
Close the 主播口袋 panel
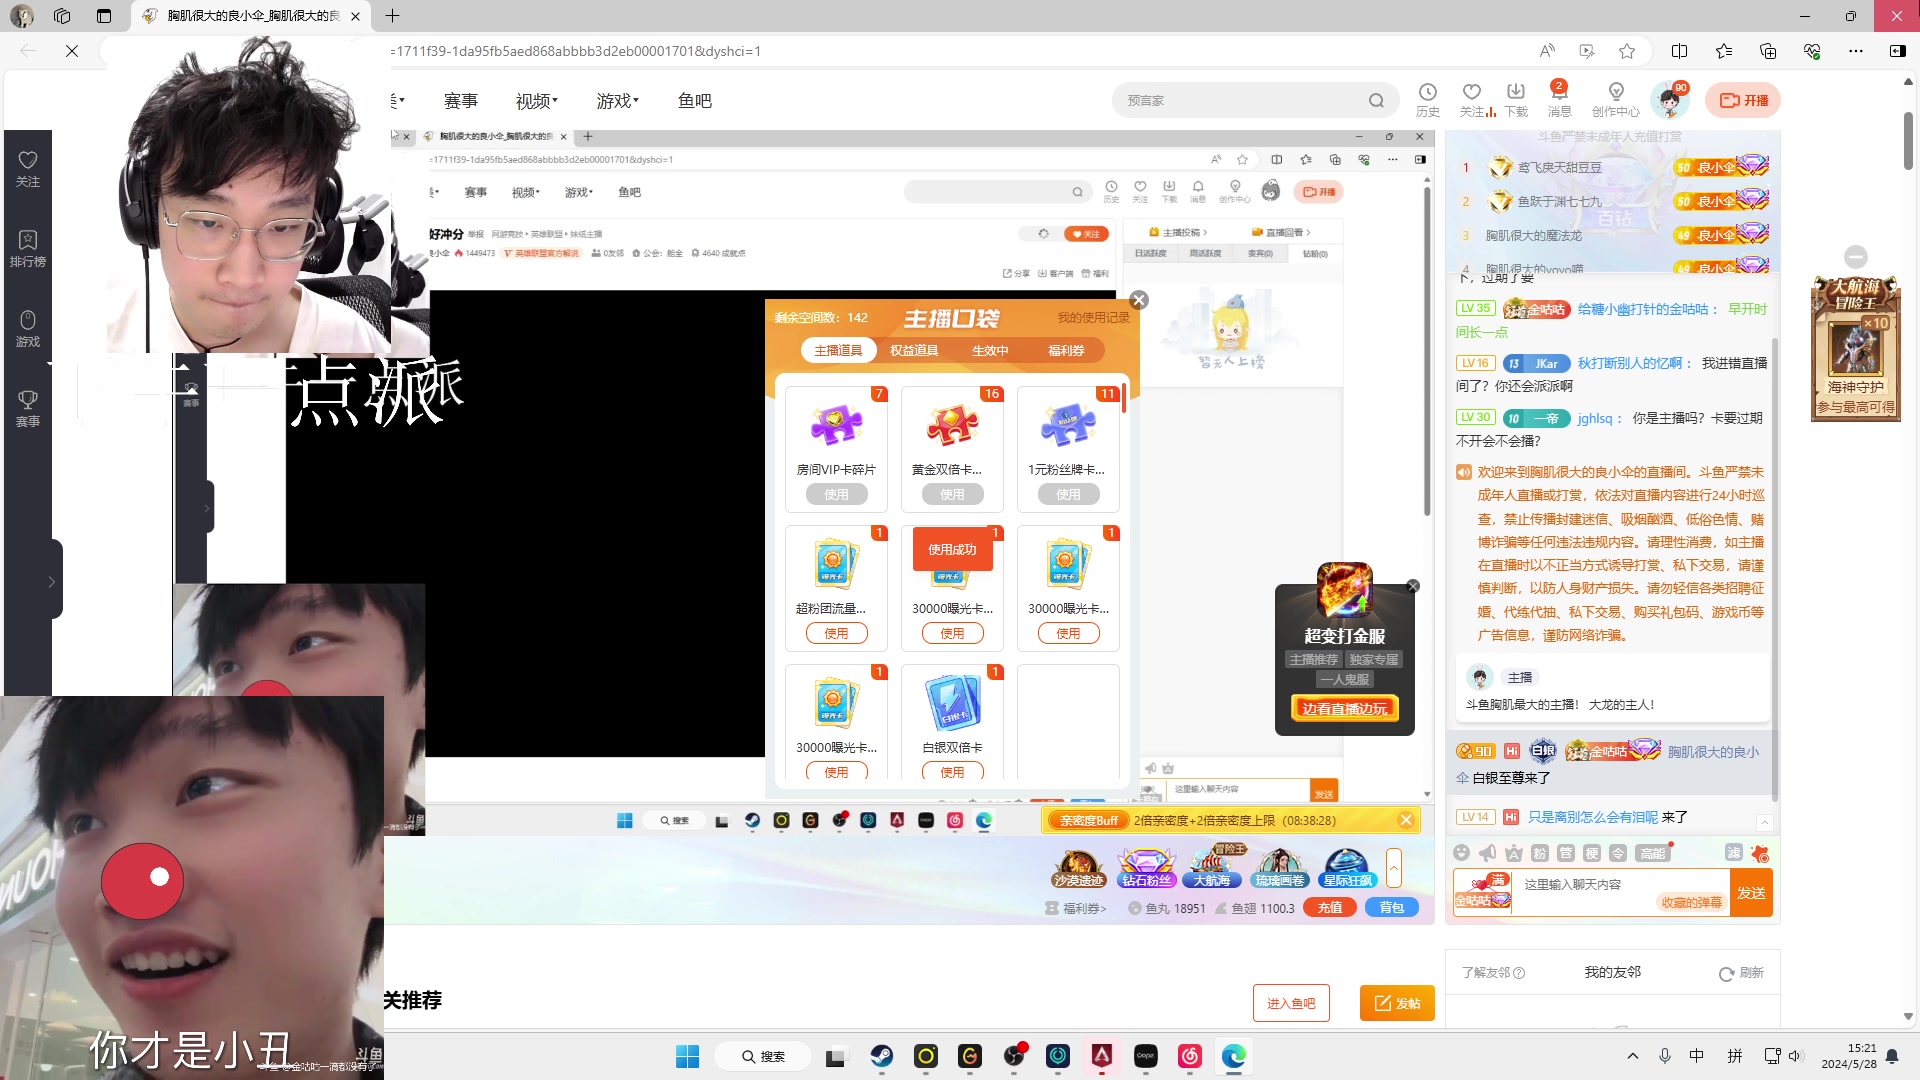click(1139, 300)
